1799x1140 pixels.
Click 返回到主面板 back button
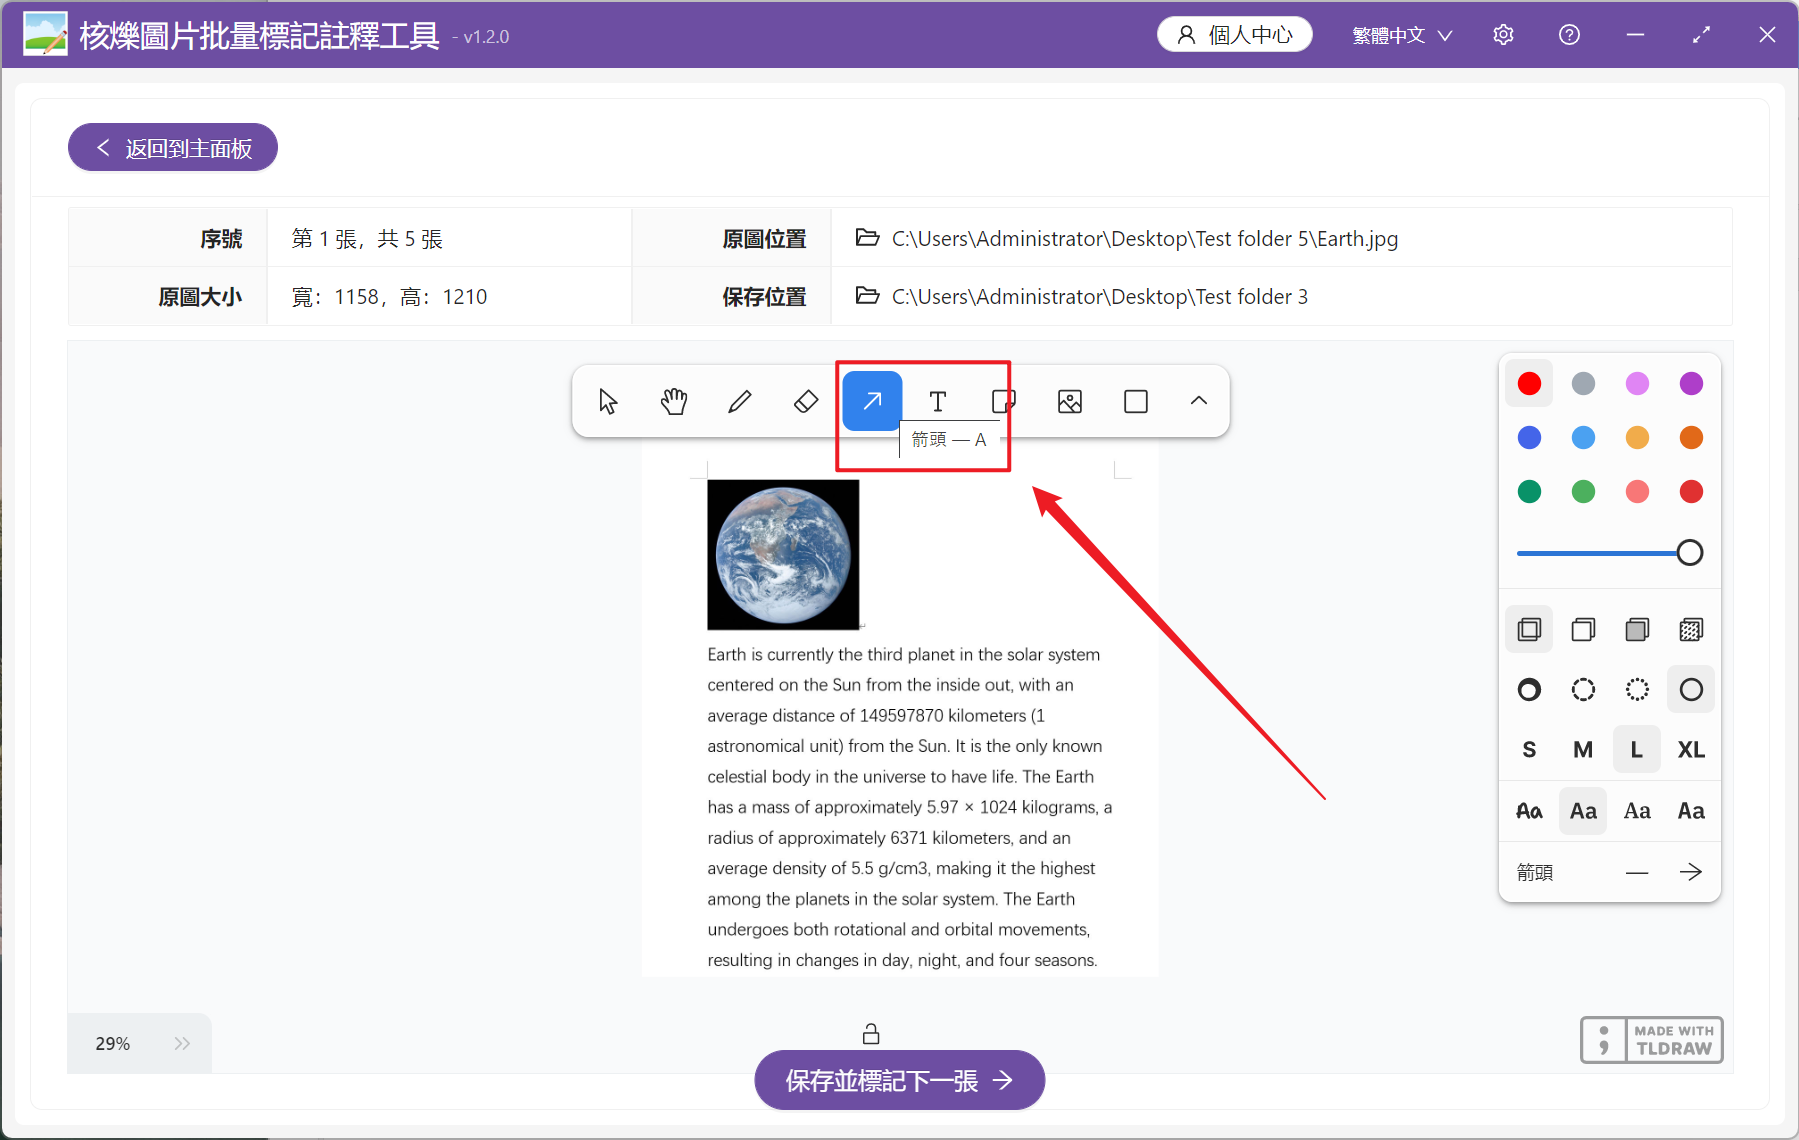[173, 148]
